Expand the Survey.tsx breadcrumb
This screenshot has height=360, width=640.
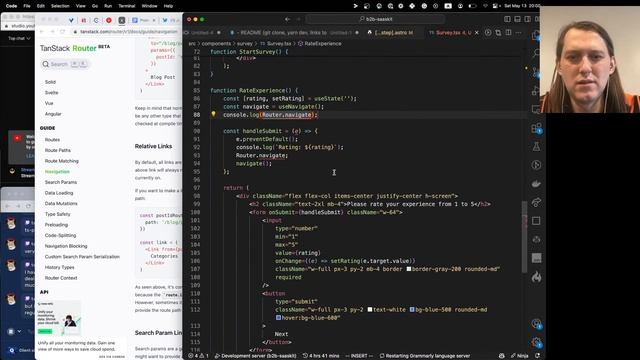276,43
